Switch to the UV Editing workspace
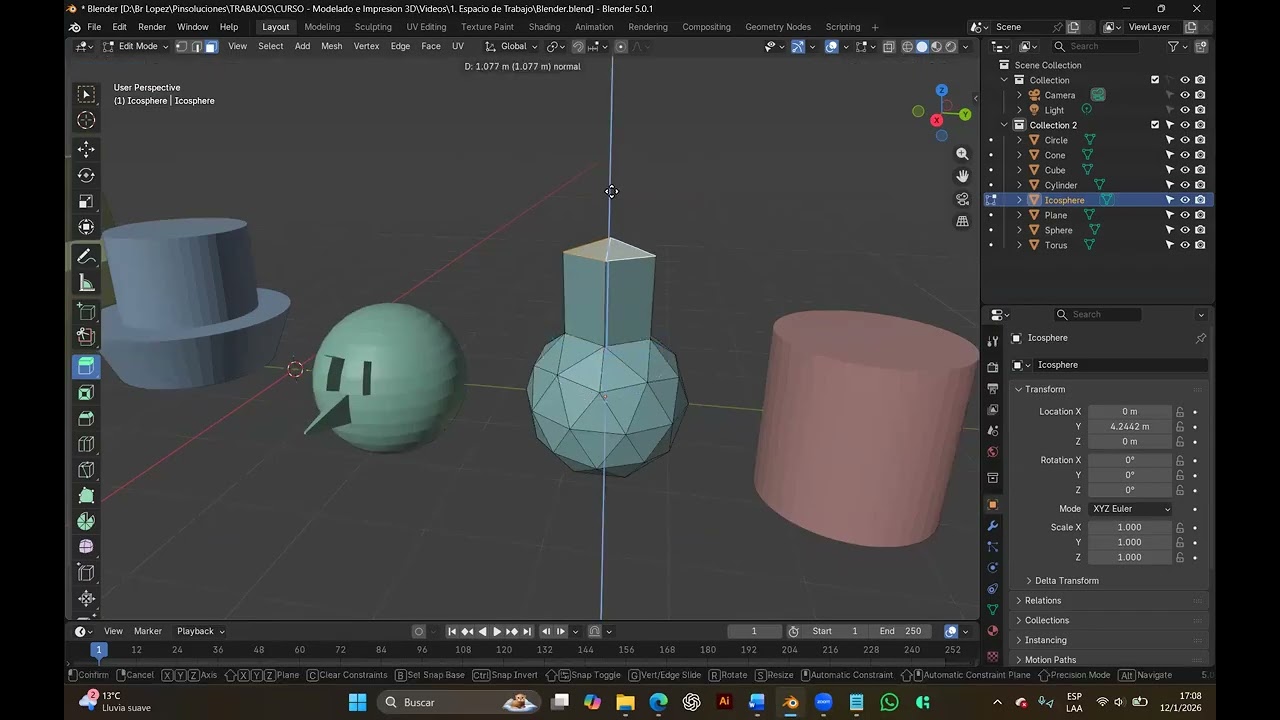 (426, 27)
